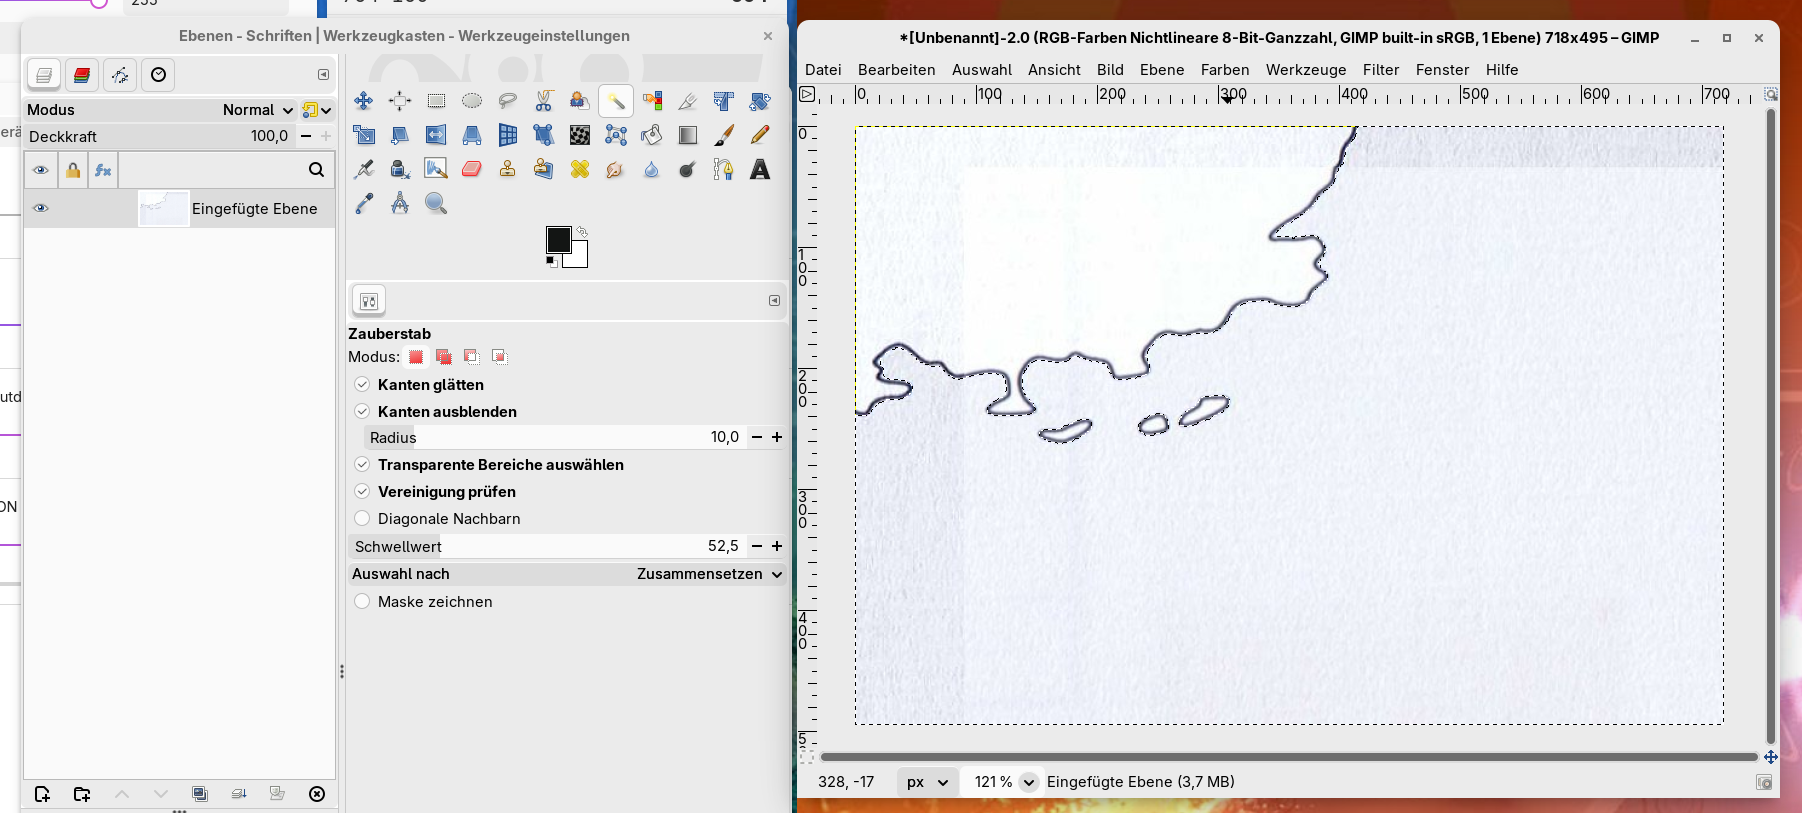Select the Paths pen tool
The width and height of the screenshot is (1802, 813).
click(724, 169)
